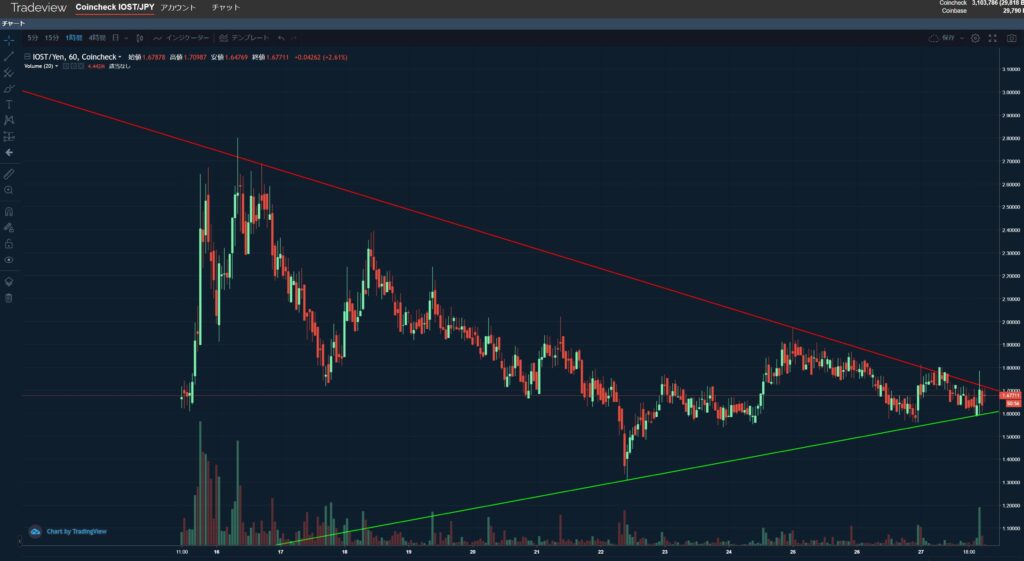Open chart settings gear icon
The image size is (1024, 561).
(x=975, y=39)
